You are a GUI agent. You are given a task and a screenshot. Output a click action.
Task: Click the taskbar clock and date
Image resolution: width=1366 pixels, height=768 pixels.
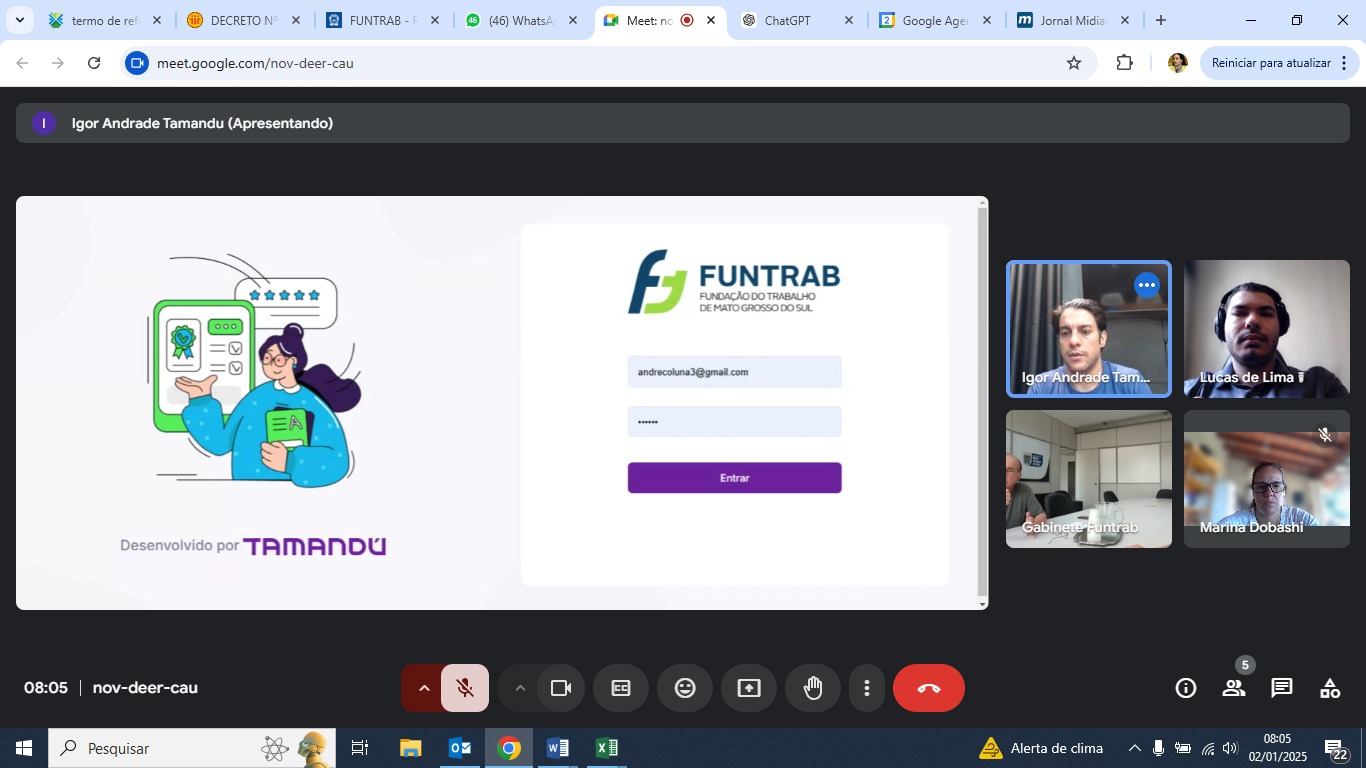(1277, 748)
